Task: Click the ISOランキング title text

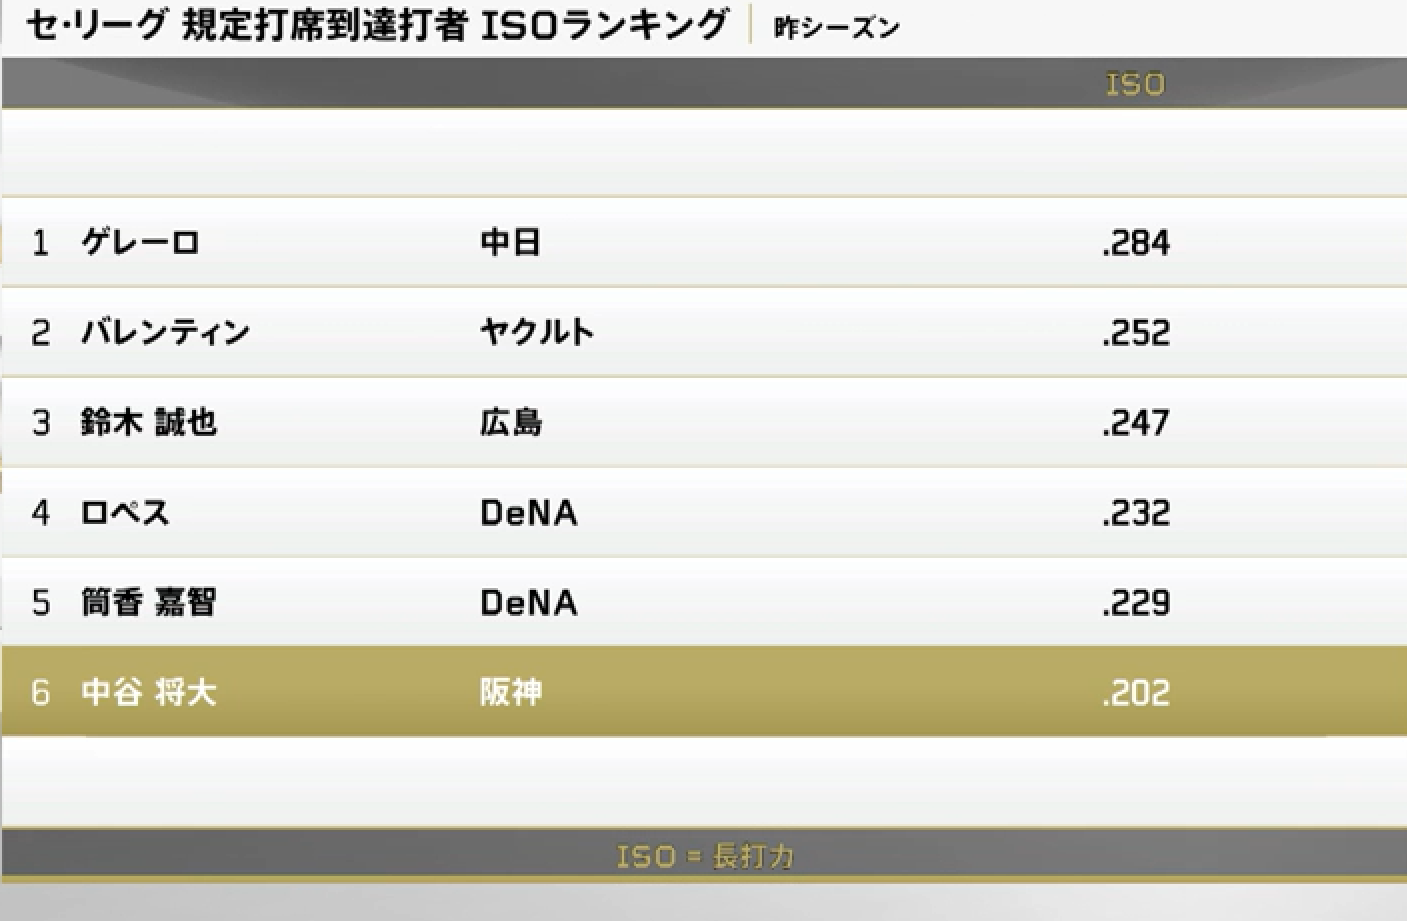Action: [x=605, y=25]
